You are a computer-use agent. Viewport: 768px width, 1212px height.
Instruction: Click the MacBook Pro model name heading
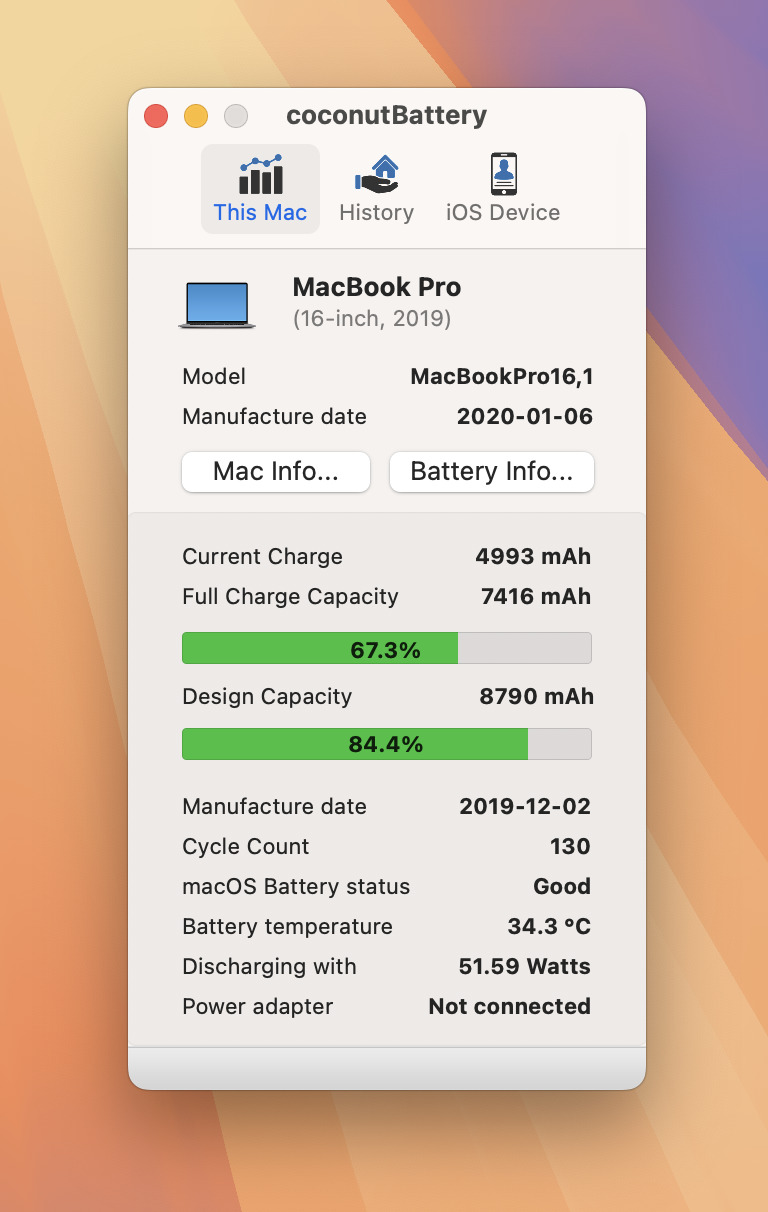point(376,288)
